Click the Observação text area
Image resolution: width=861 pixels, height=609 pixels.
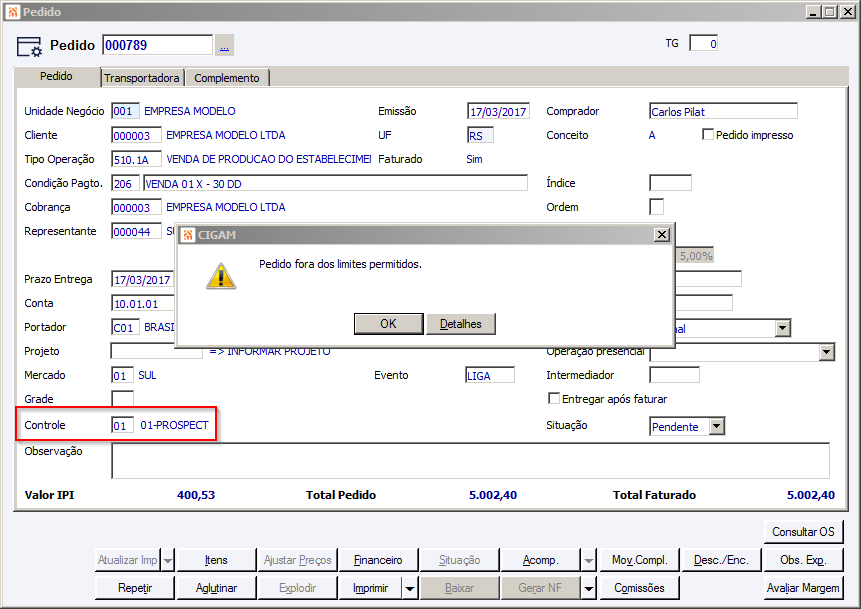(471, 460)
